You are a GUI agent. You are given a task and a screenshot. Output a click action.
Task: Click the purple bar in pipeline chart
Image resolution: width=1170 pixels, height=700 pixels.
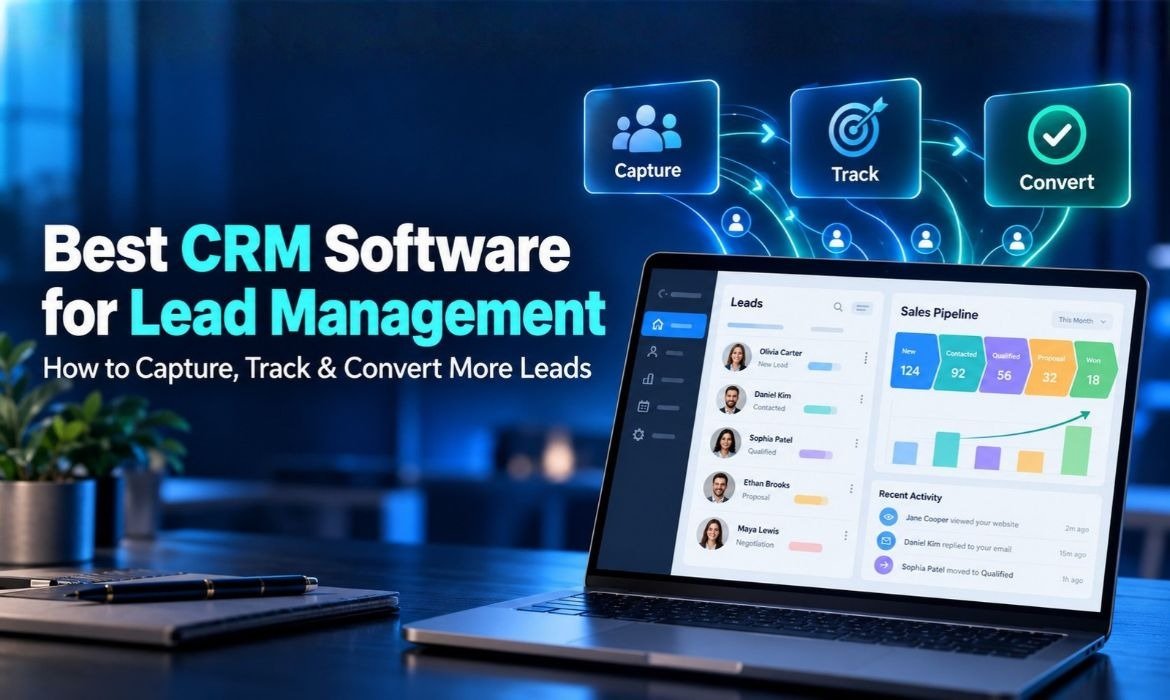tap(987, 458)
